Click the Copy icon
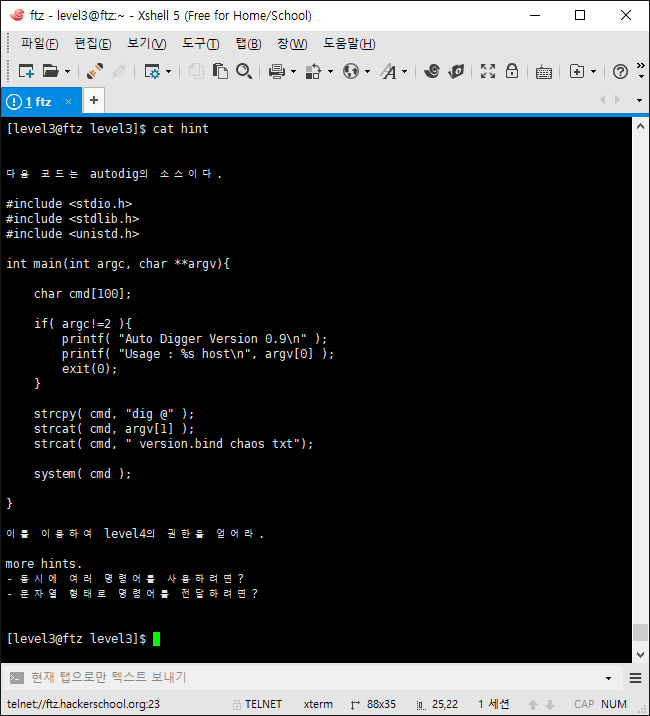 coord(196,71)
